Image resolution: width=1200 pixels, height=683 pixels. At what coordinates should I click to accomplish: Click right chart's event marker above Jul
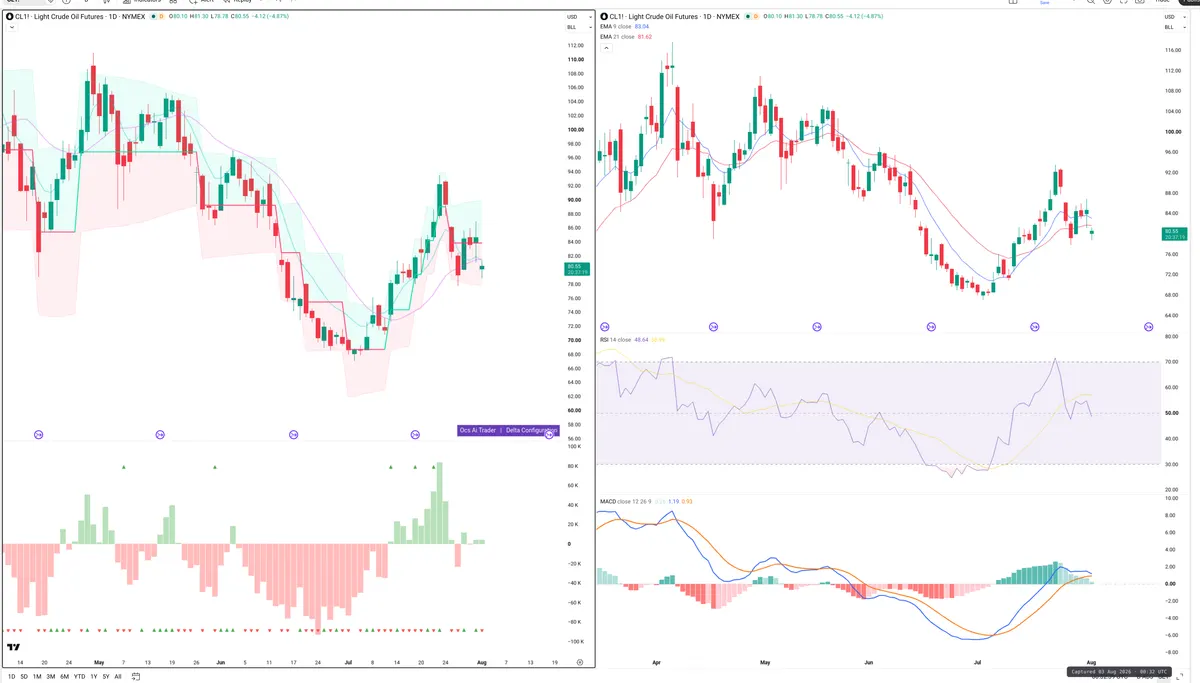point(1034,327)
